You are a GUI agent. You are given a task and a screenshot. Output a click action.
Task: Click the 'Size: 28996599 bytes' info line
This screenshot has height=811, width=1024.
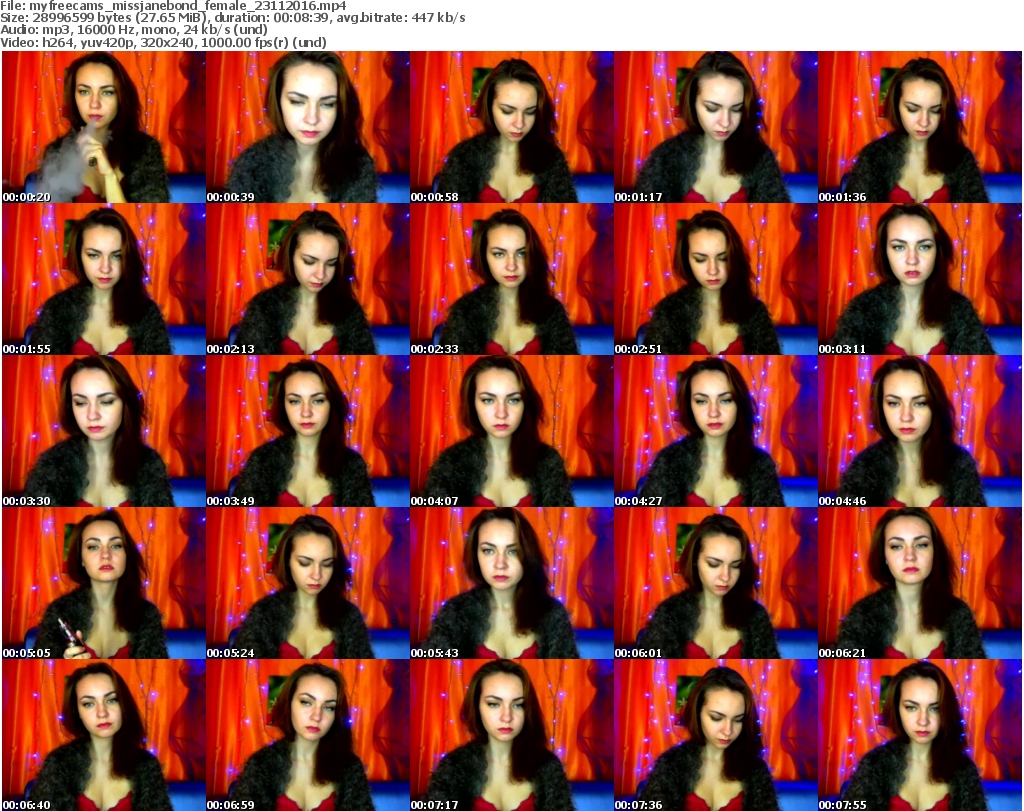[x=232, y=18]
